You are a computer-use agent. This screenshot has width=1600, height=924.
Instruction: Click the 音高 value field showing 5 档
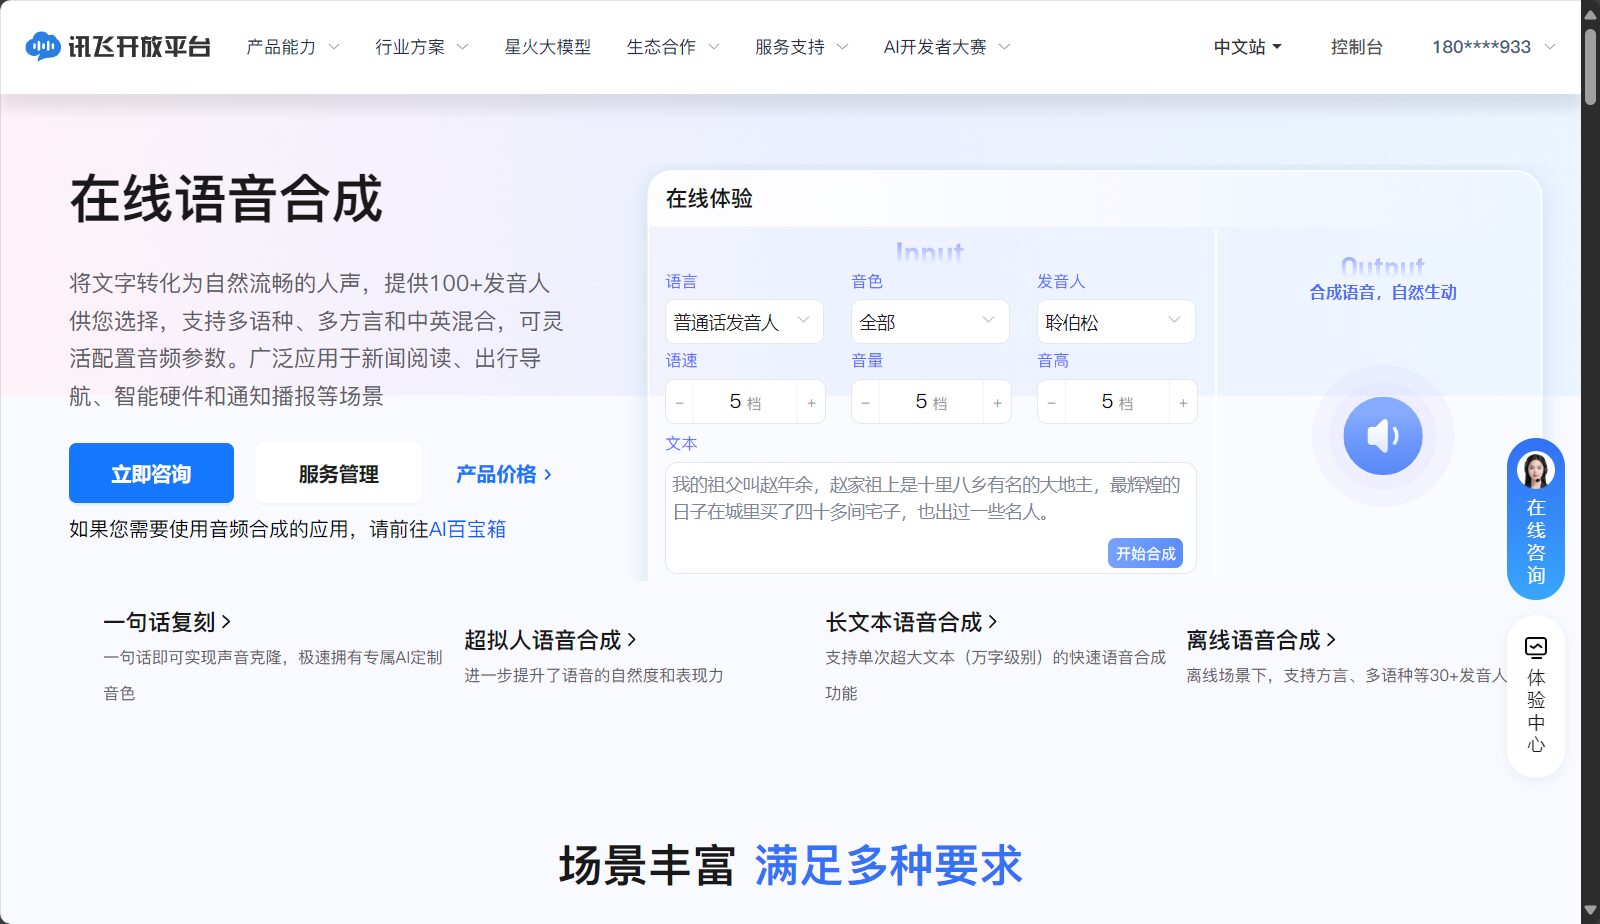(1117, 402)
